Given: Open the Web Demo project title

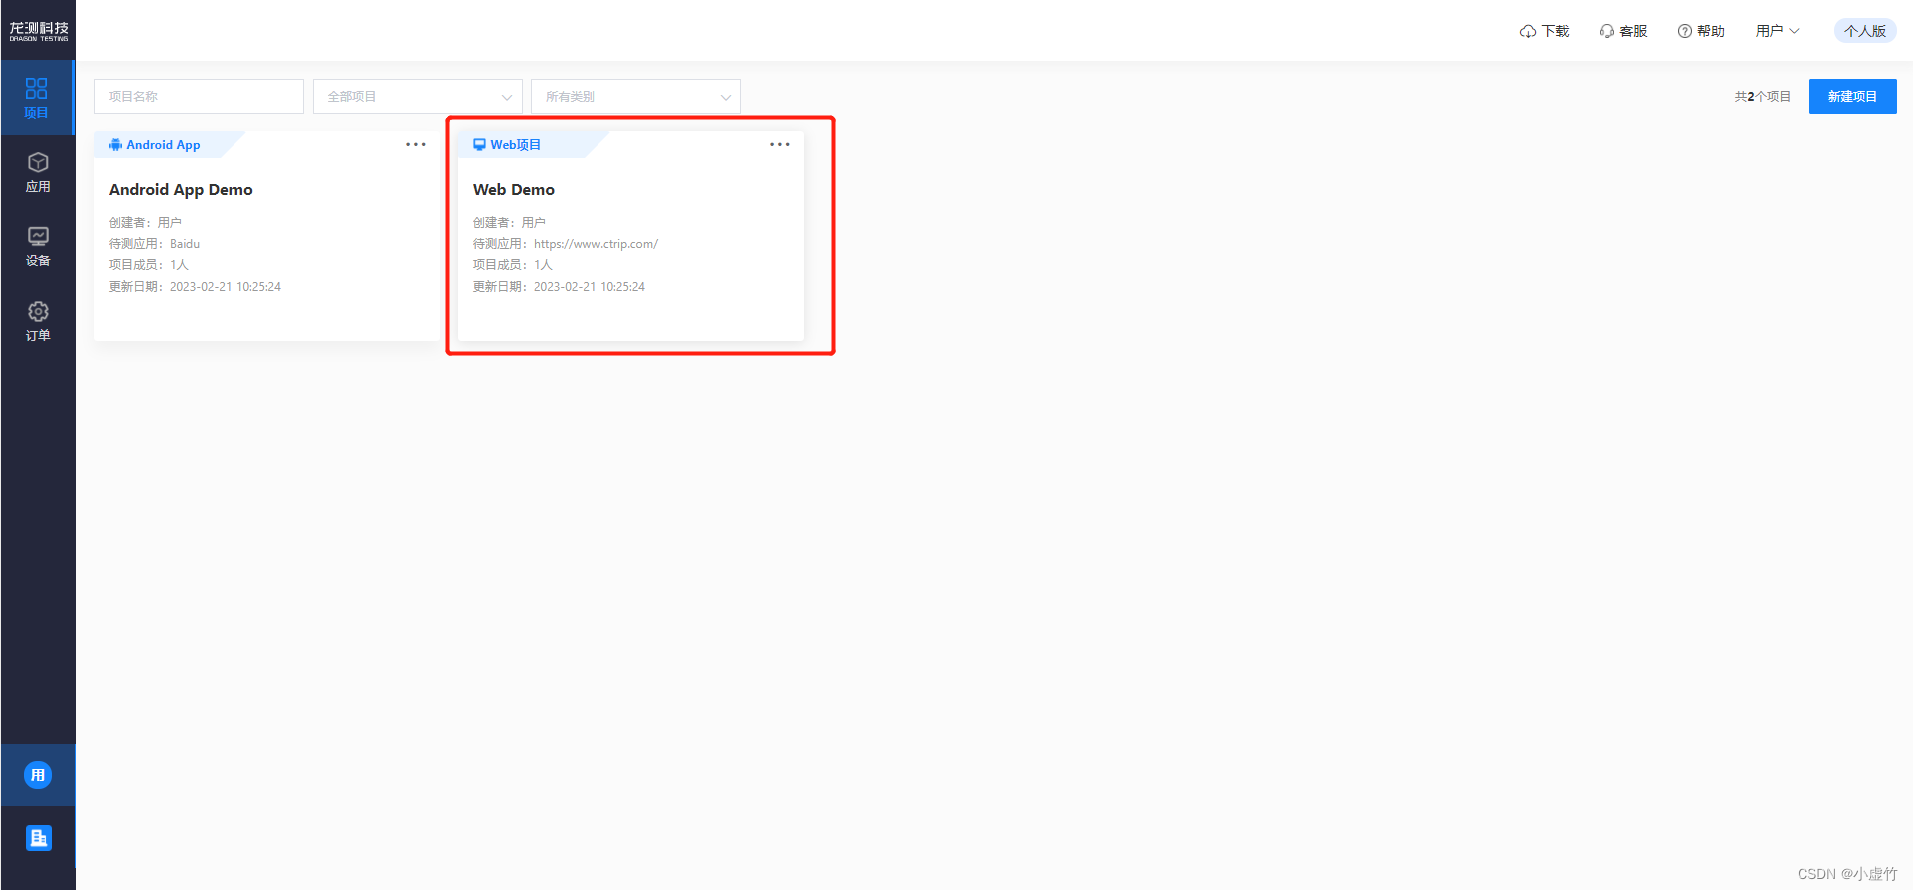Looking at the screenshot, I should [x=514, y=190].
